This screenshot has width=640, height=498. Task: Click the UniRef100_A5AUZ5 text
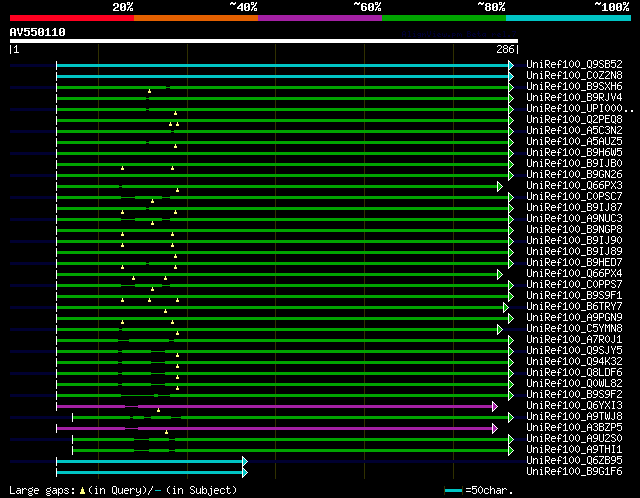point(574,142)
